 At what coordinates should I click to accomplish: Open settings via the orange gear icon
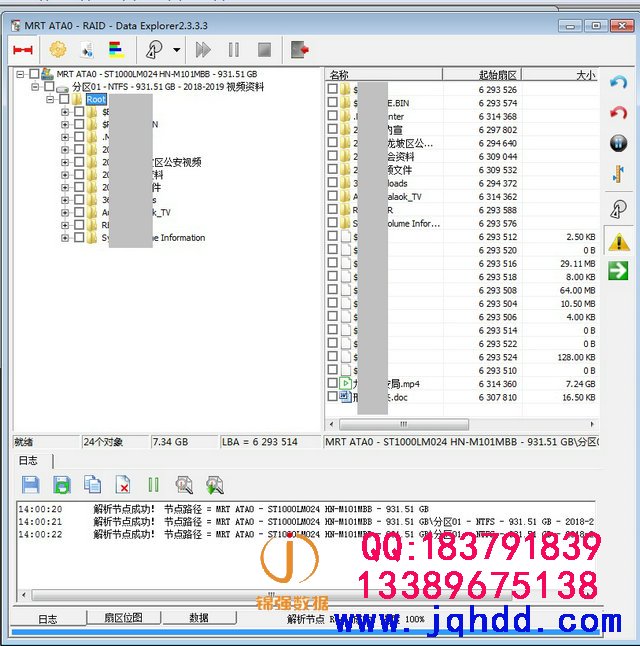[x=58, y=49]
